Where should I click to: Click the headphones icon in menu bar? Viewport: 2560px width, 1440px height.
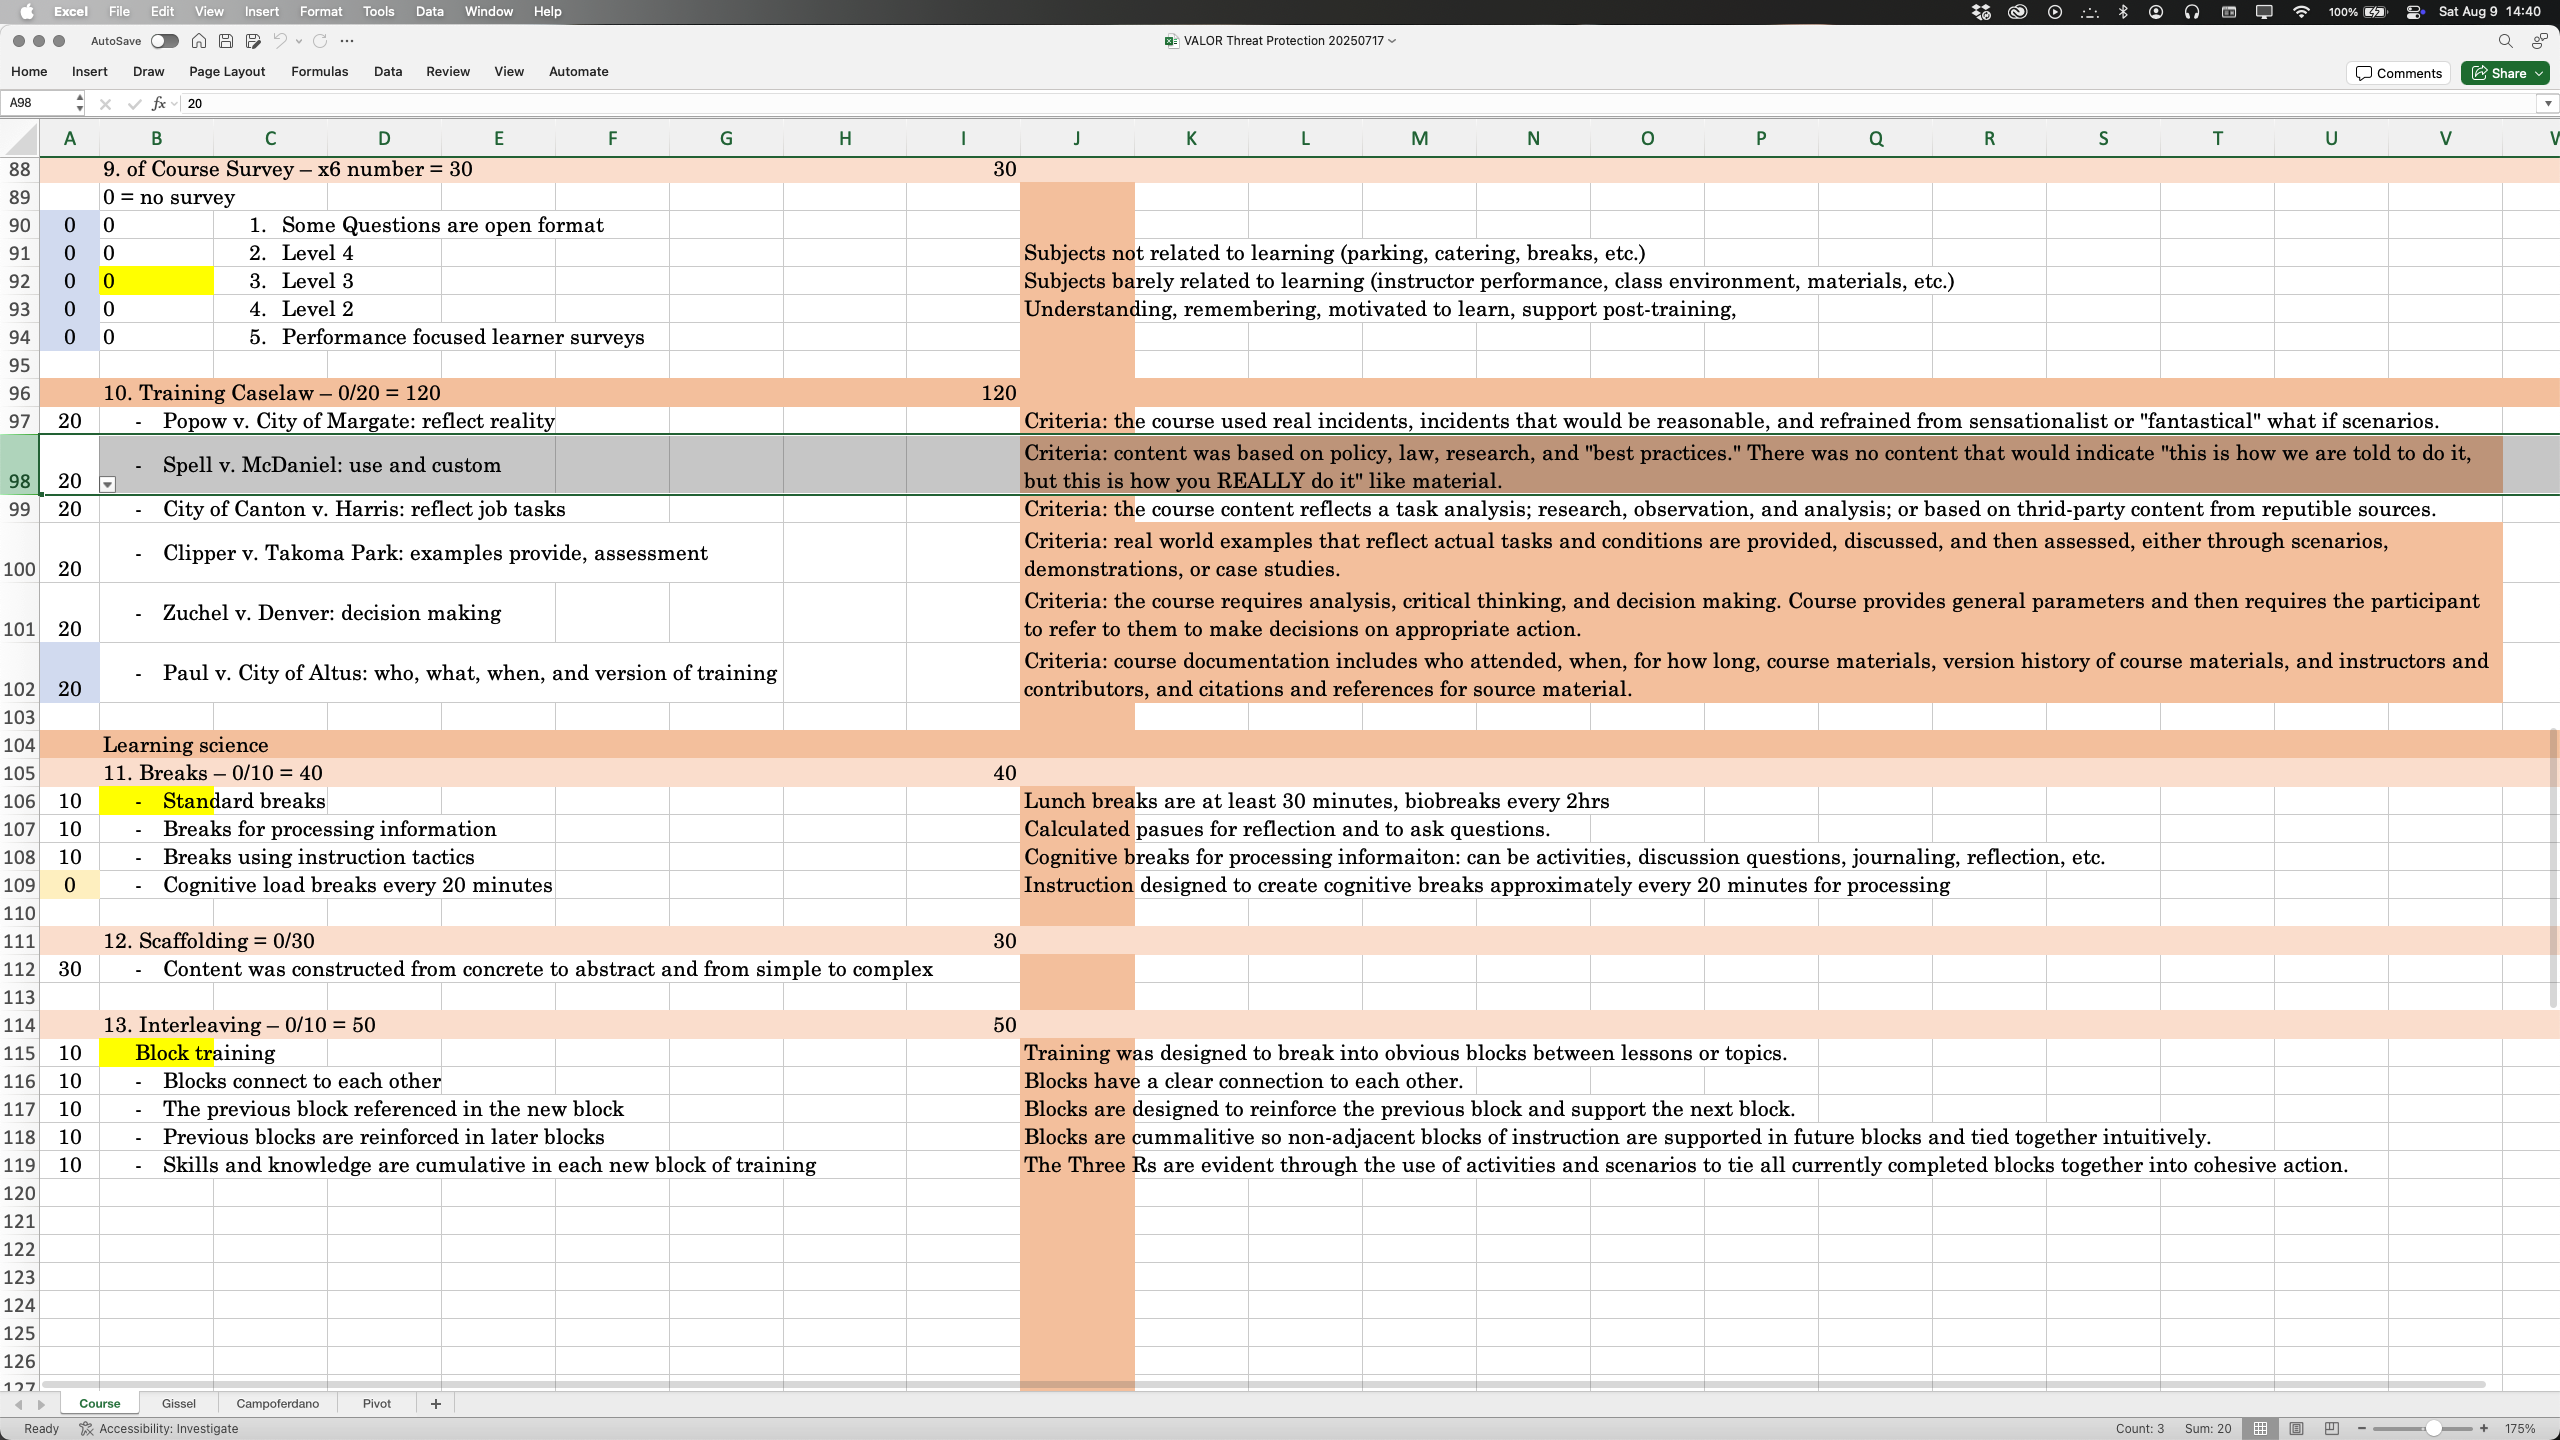[2191, 12]
